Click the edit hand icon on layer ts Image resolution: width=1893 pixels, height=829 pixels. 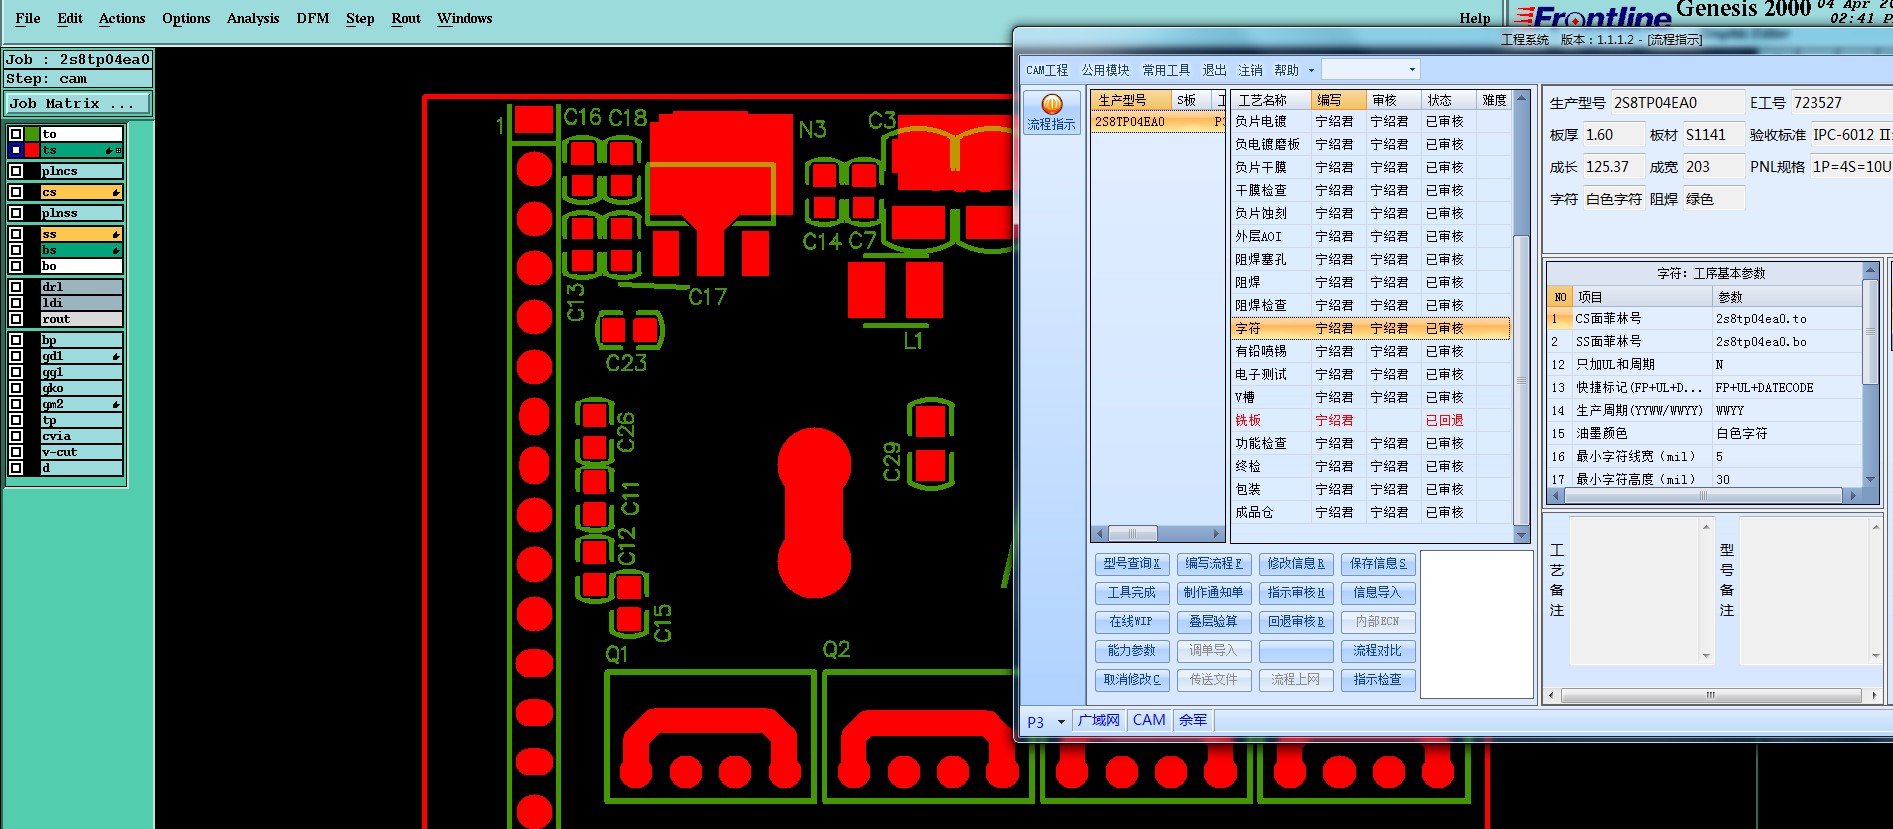(x=109, y=150)
